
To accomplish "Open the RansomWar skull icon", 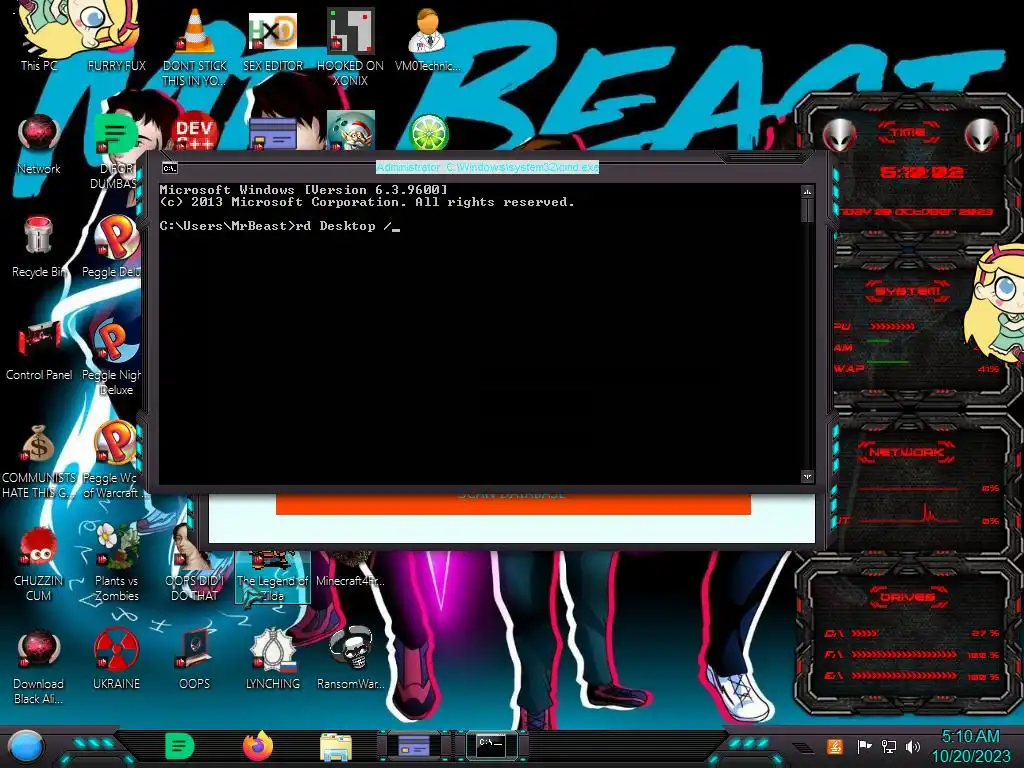I will tap(351, 660).
